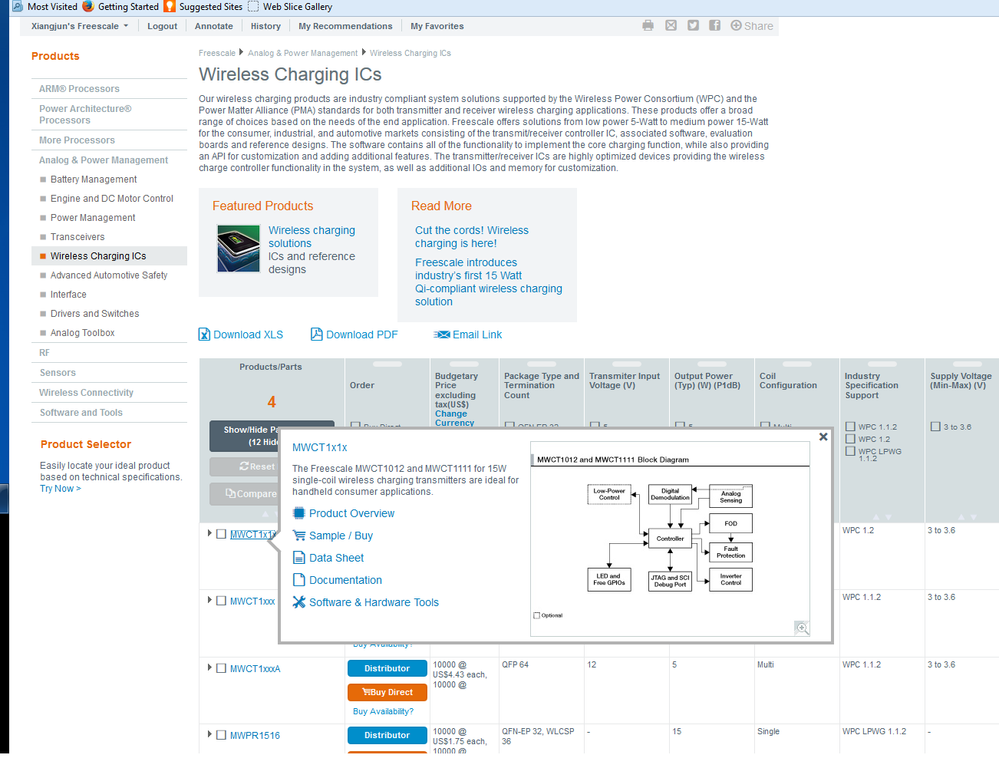Viewport: 999px width, 758px height.
Task: Click Buy Direct button for MWCT1xxxA
Action: click(x=387, y=692)
